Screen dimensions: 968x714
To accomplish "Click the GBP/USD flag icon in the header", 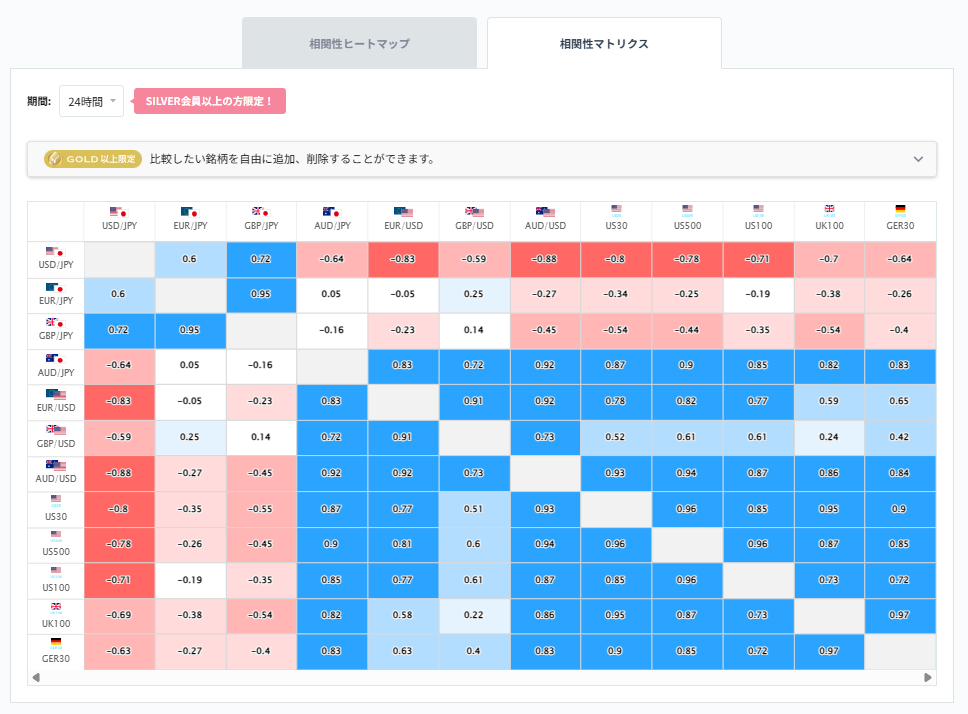I will [474, 212].
